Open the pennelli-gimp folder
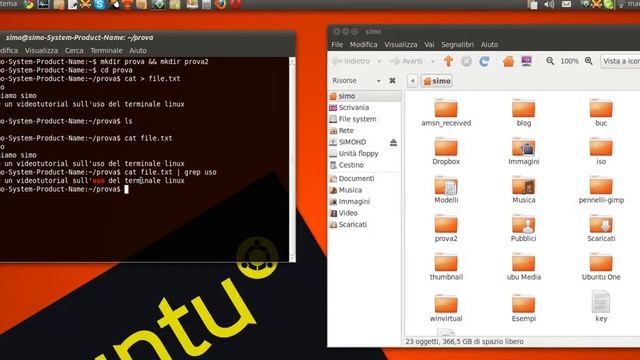The image size is (640, 360). [x=601, y=190]
